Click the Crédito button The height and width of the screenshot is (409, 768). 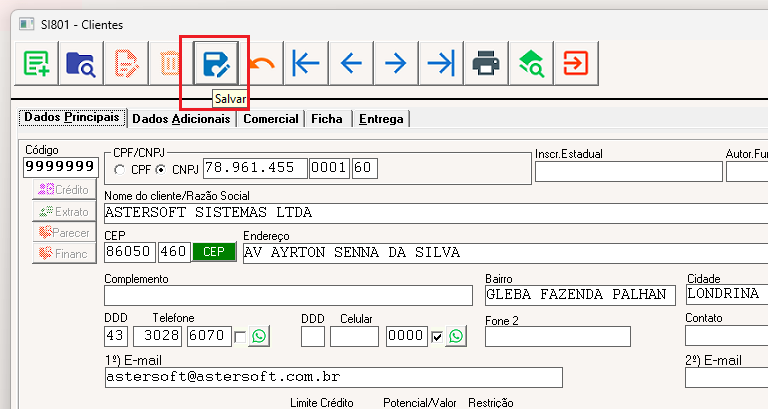(x=64, y=190)
